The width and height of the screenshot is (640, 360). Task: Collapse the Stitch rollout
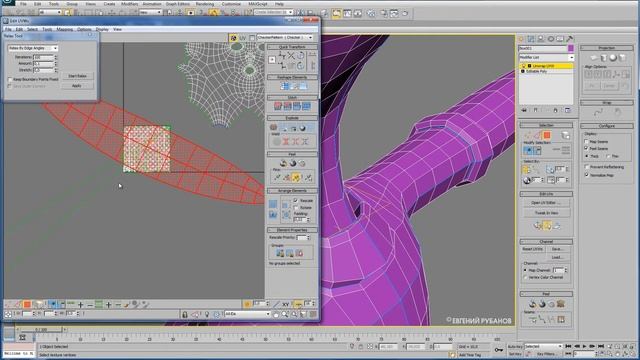tap(292, 98)
